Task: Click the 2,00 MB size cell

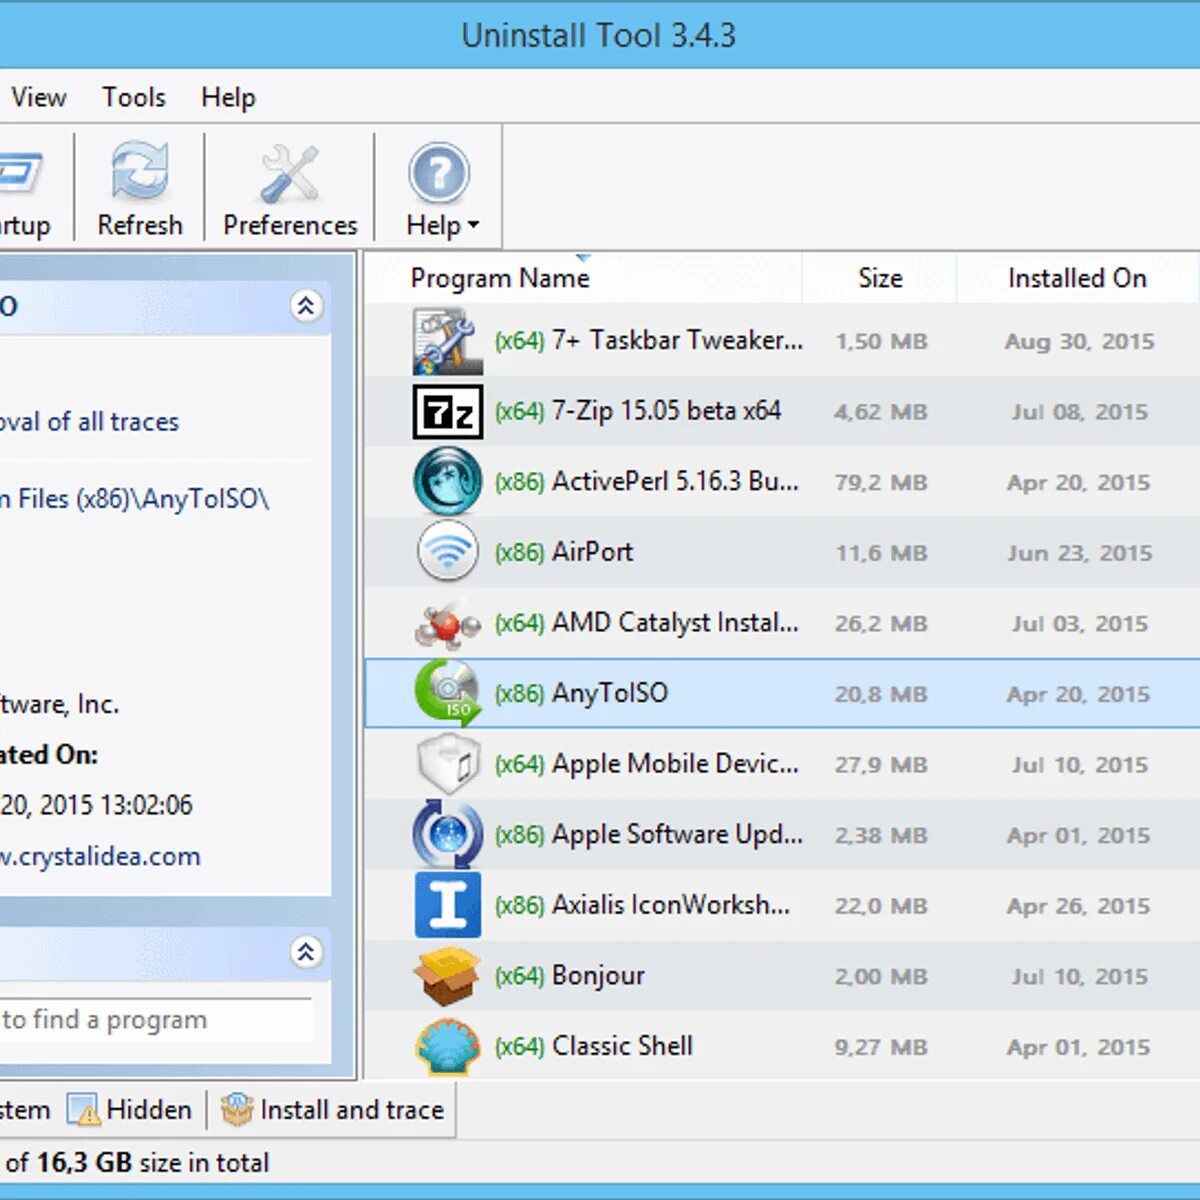Action: click(x=881, y=977)
